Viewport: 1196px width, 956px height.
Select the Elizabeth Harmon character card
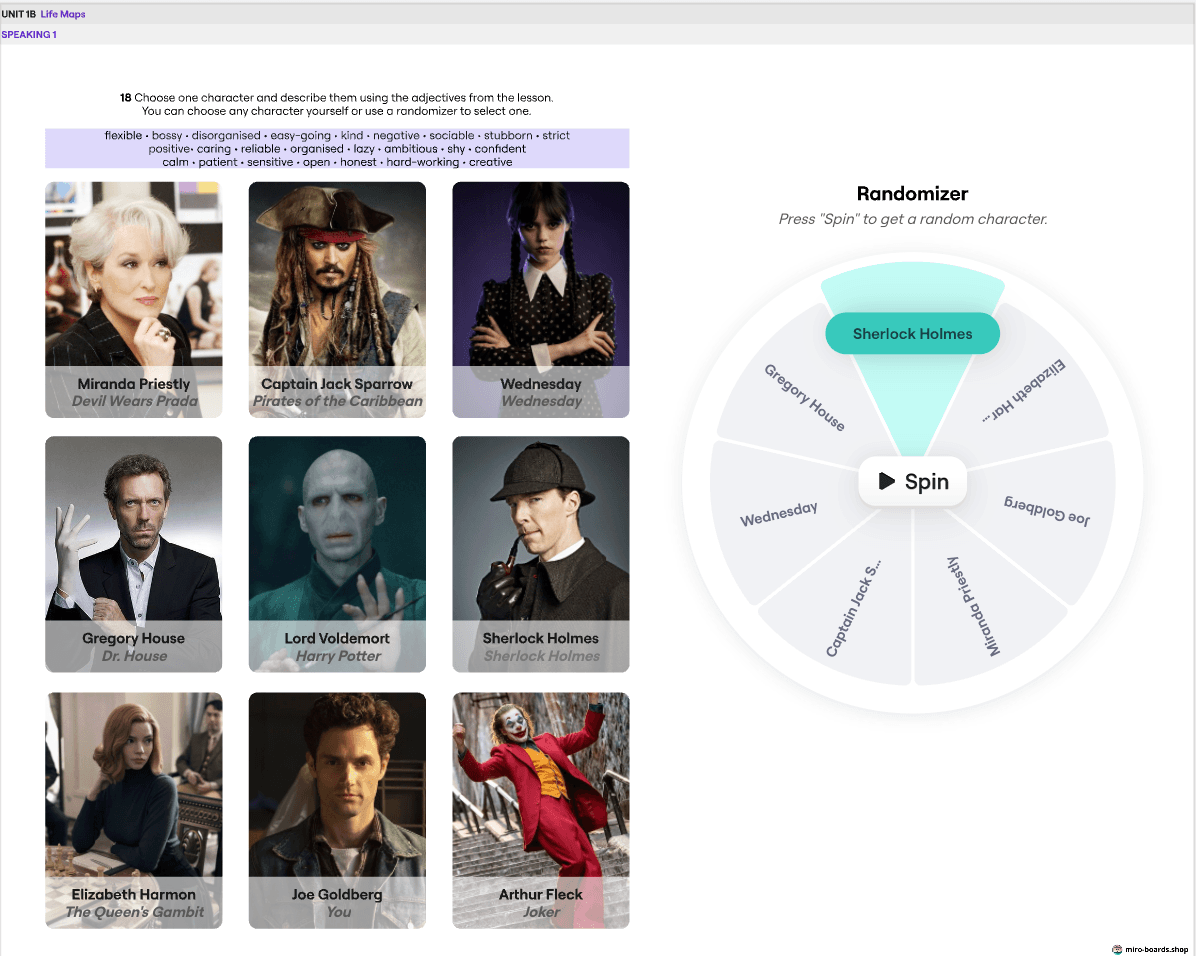133,810
